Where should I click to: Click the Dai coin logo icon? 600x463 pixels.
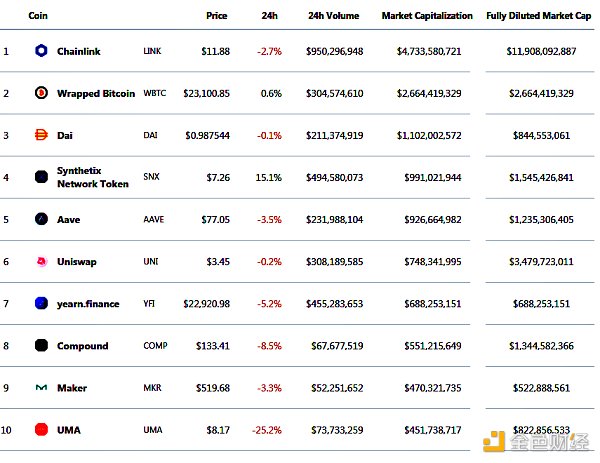pos(41,135)
